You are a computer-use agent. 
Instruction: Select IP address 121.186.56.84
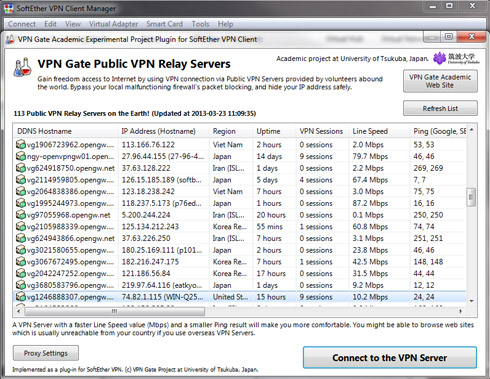click(146, 273)
